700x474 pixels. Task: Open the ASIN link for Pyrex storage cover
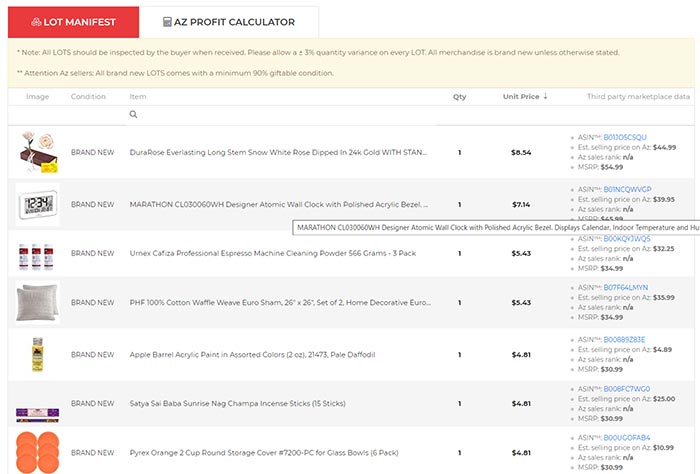click(x=627, y=438)
